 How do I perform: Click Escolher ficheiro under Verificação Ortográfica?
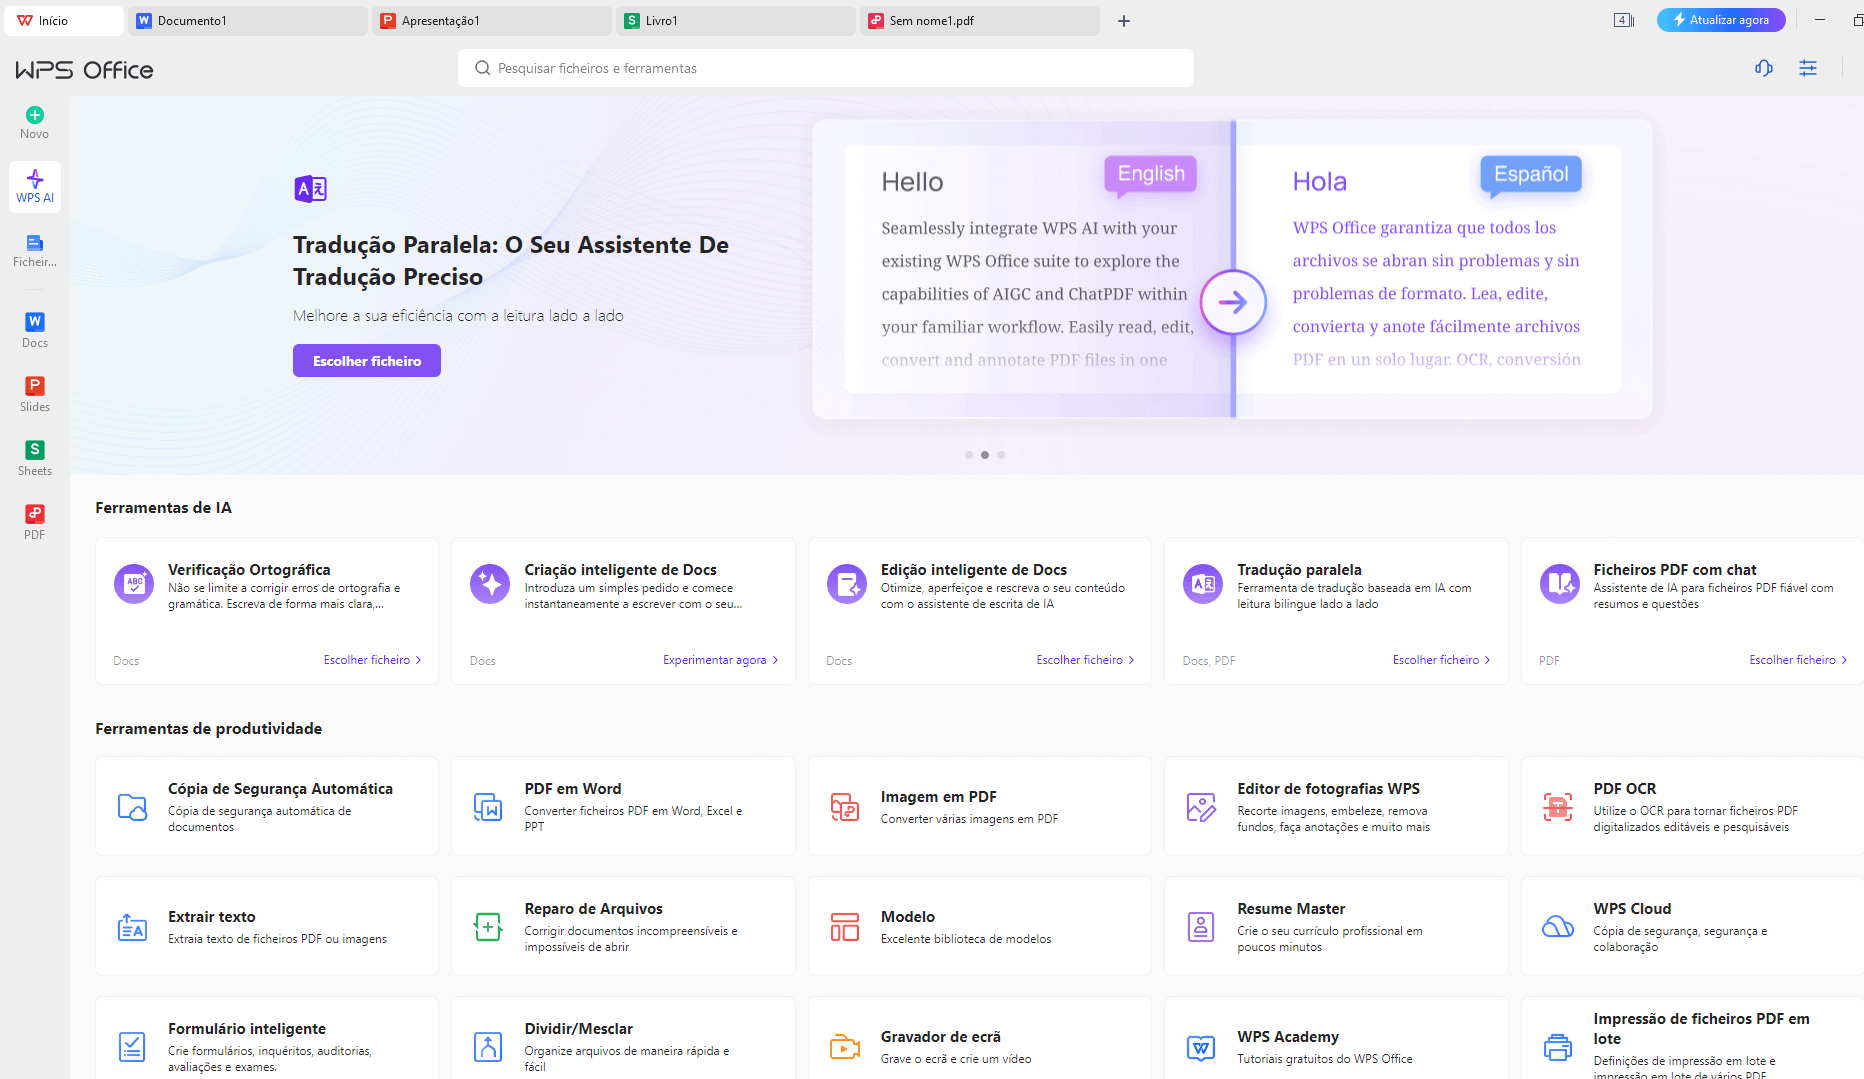(x=372, y=660)
